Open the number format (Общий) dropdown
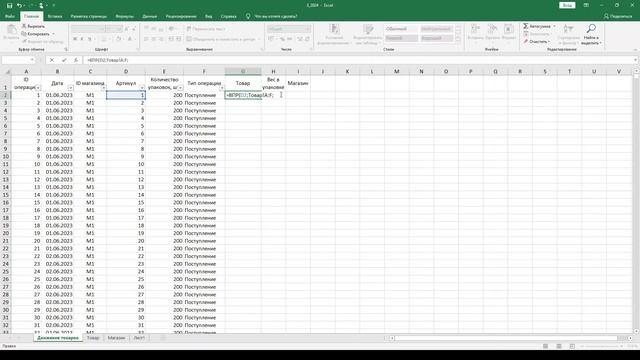This screenshot has width=640, height=360. pyautogui.click(x=308, y=29)
